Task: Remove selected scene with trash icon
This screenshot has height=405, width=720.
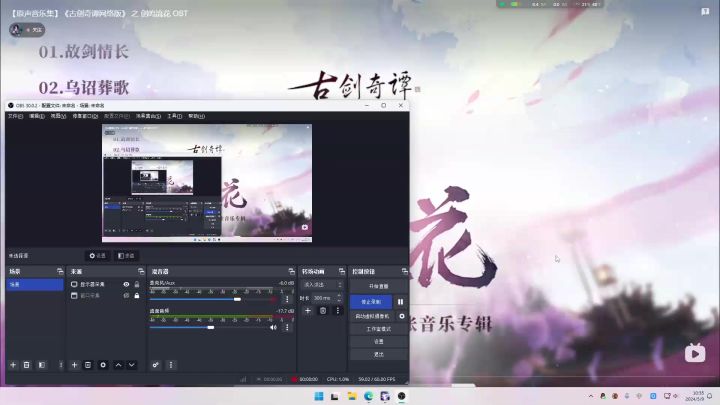Action: pos(27,365)
